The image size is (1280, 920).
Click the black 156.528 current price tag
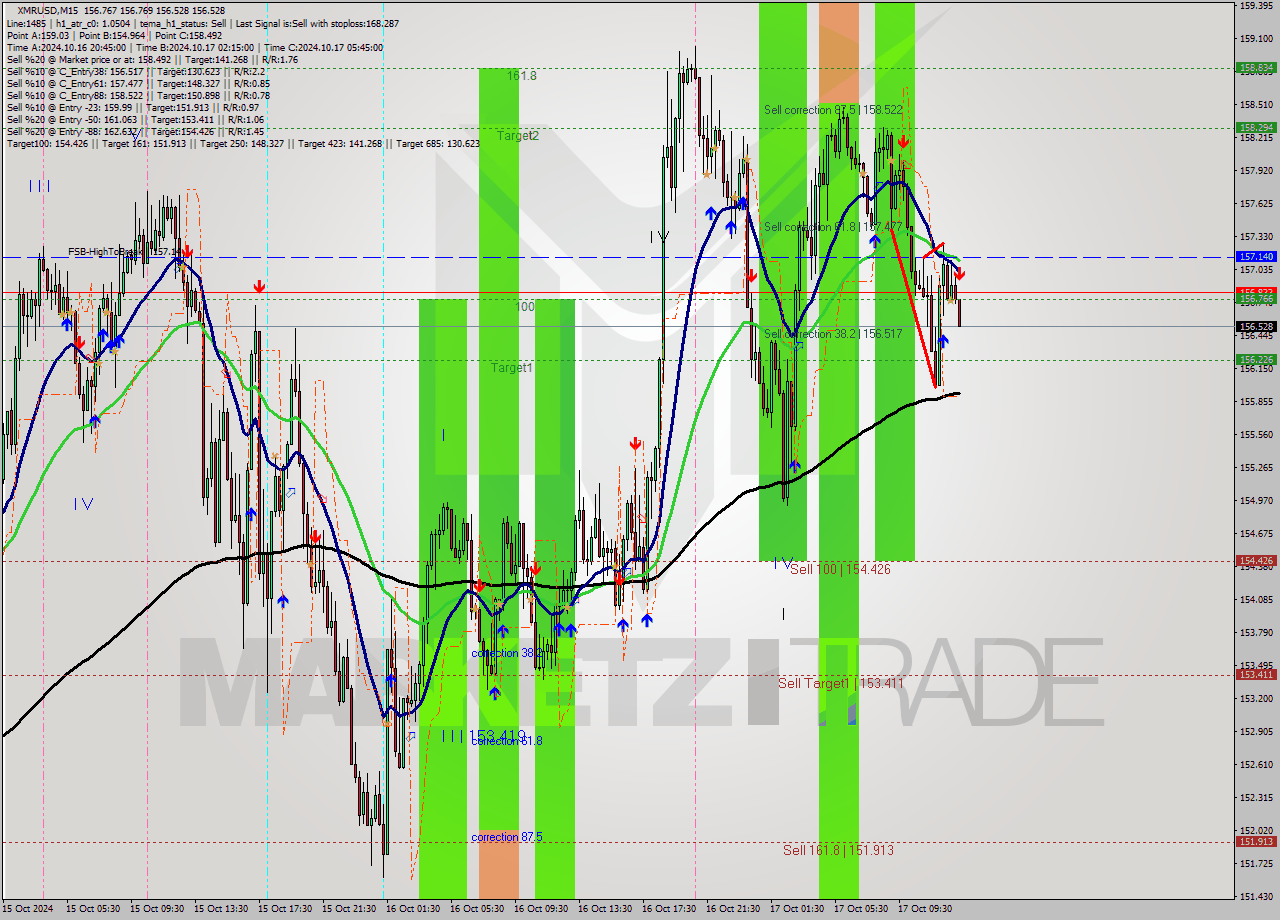click(1256, 326)
